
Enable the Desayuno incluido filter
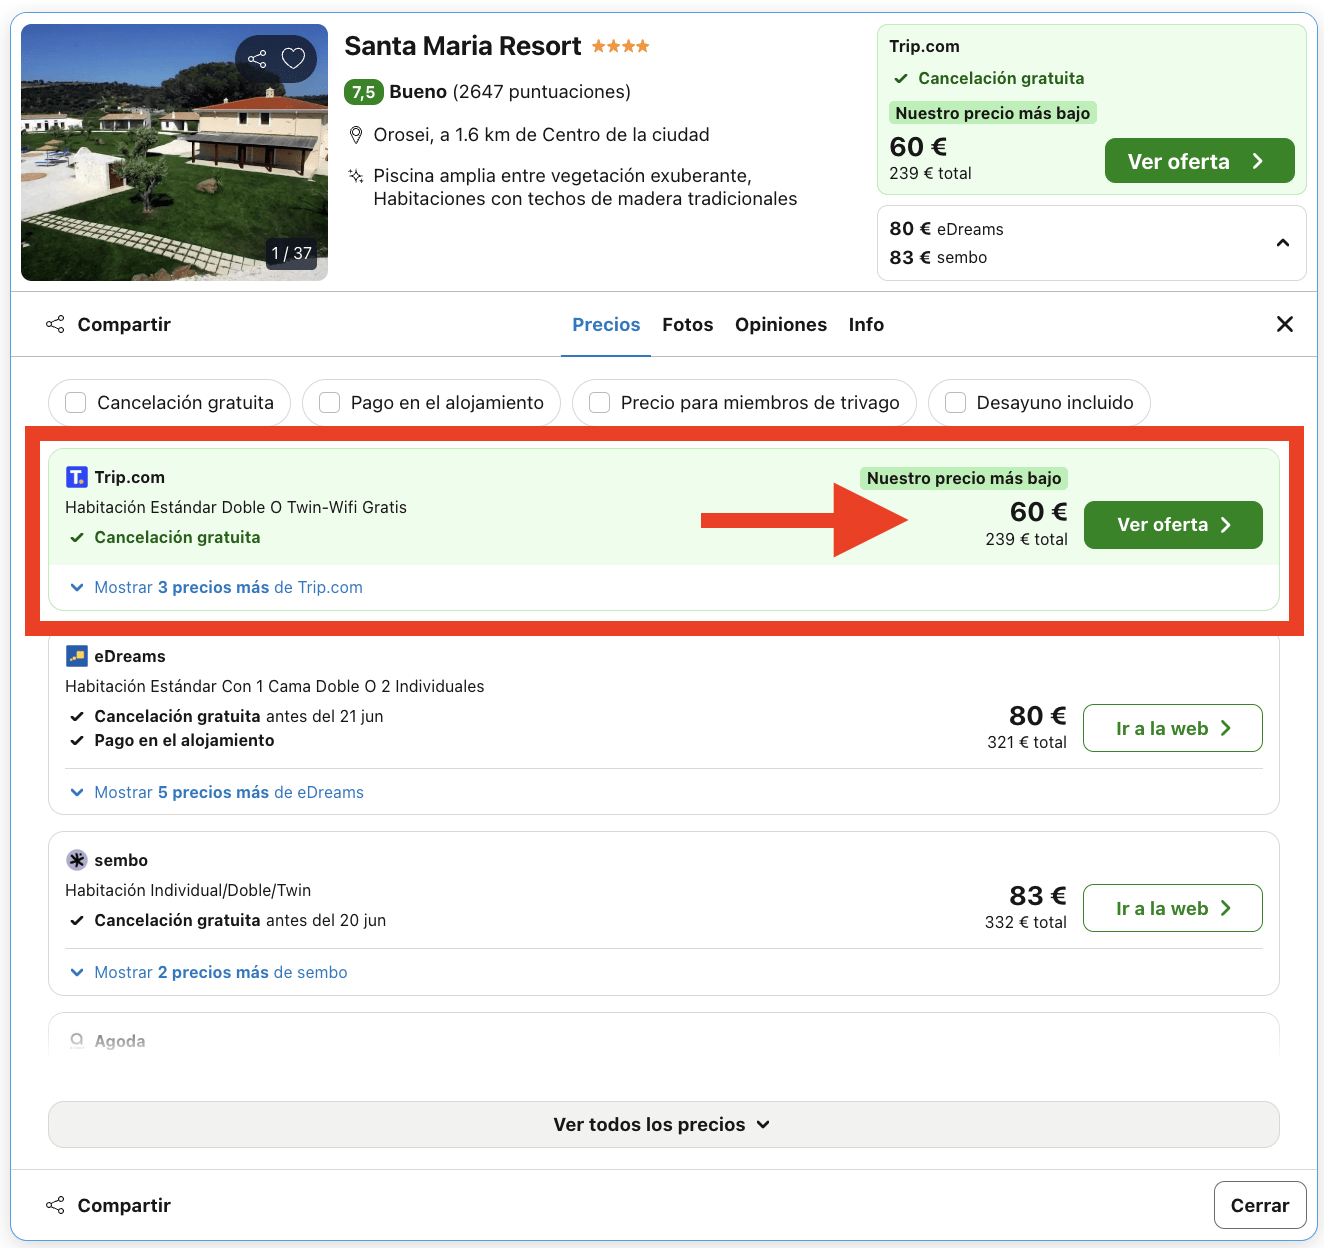pyautogui.click(x=955, y=402)
